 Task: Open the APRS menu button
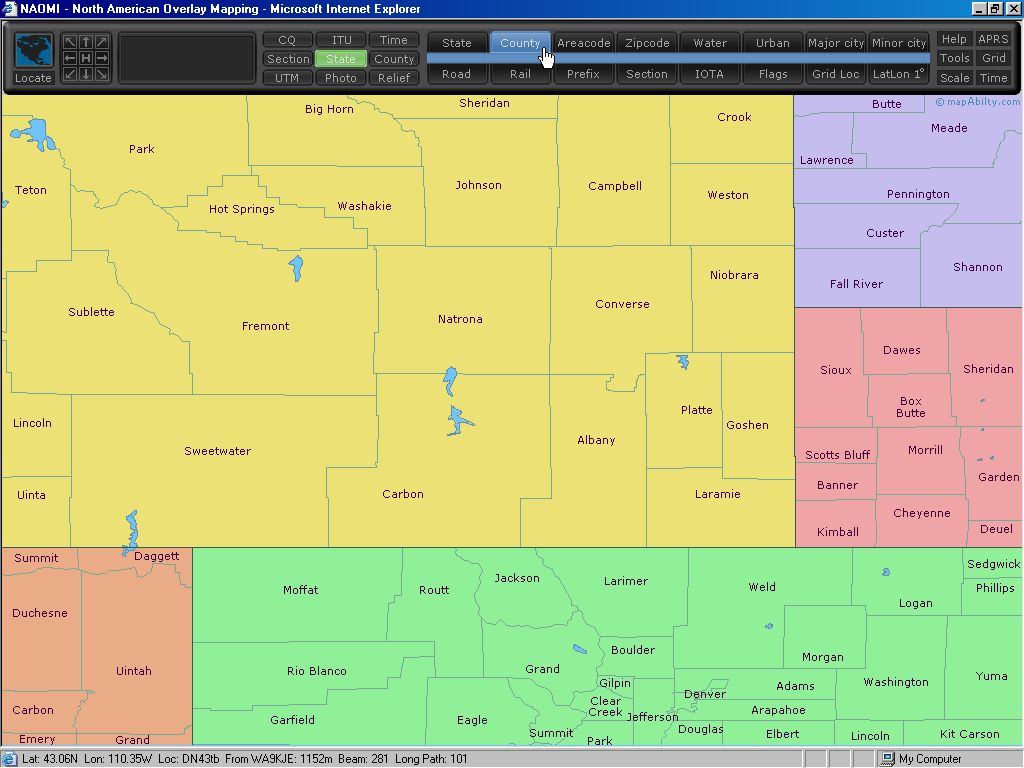(993, 39)
